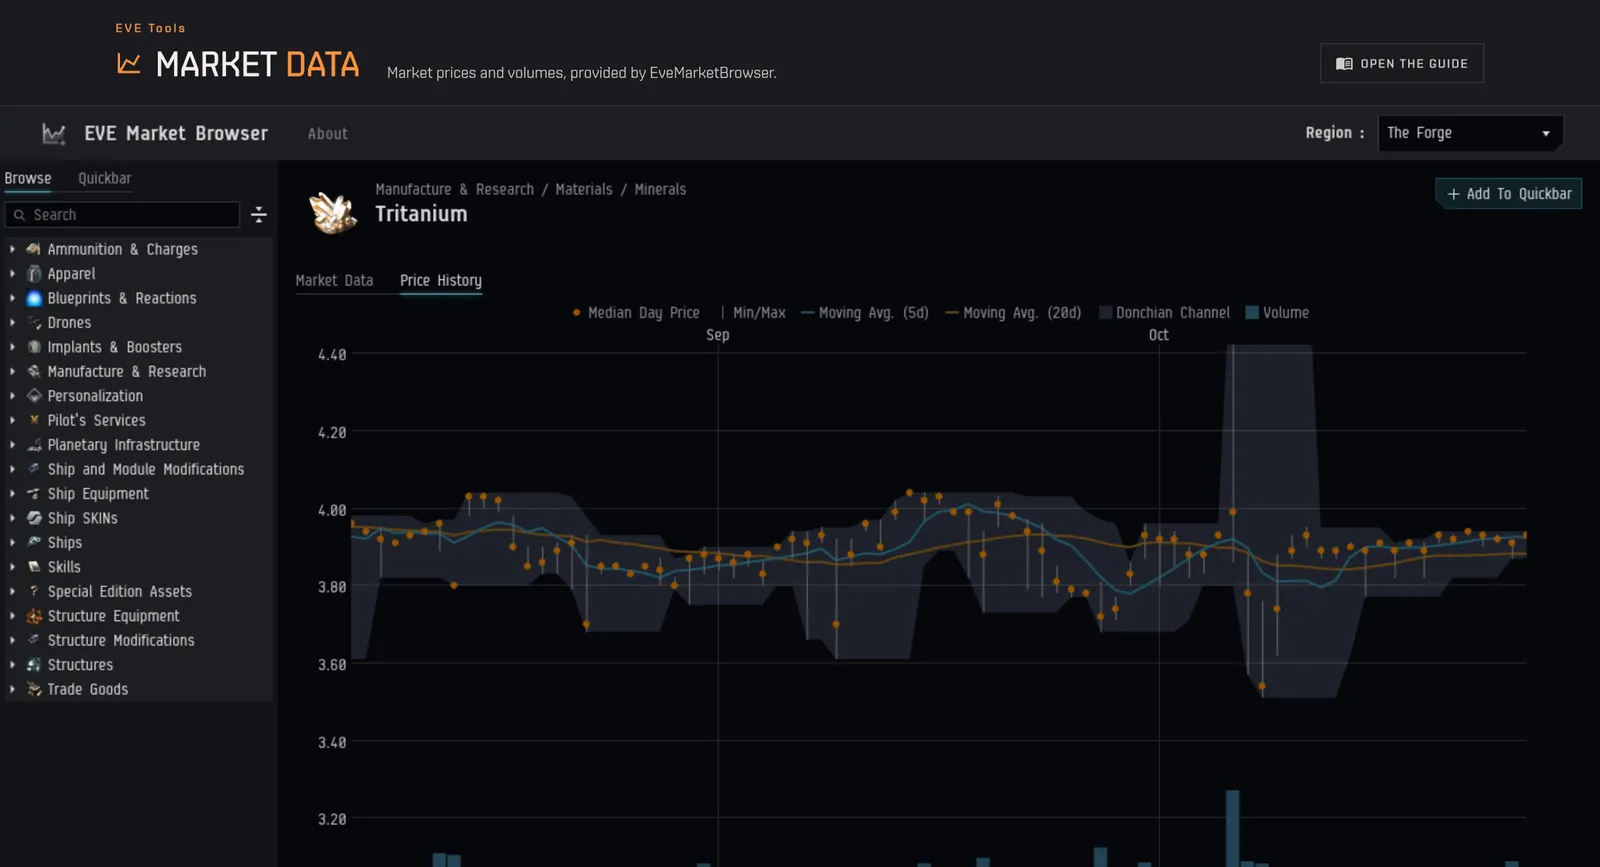Screen dimensions: 1600x867
Task: Expand the Trade Goods category arrow
Action: (x=12, y=689)
